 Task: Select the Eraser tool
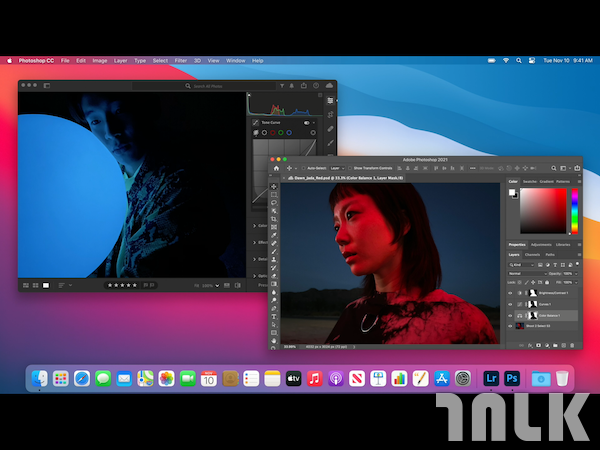(274, 276)
